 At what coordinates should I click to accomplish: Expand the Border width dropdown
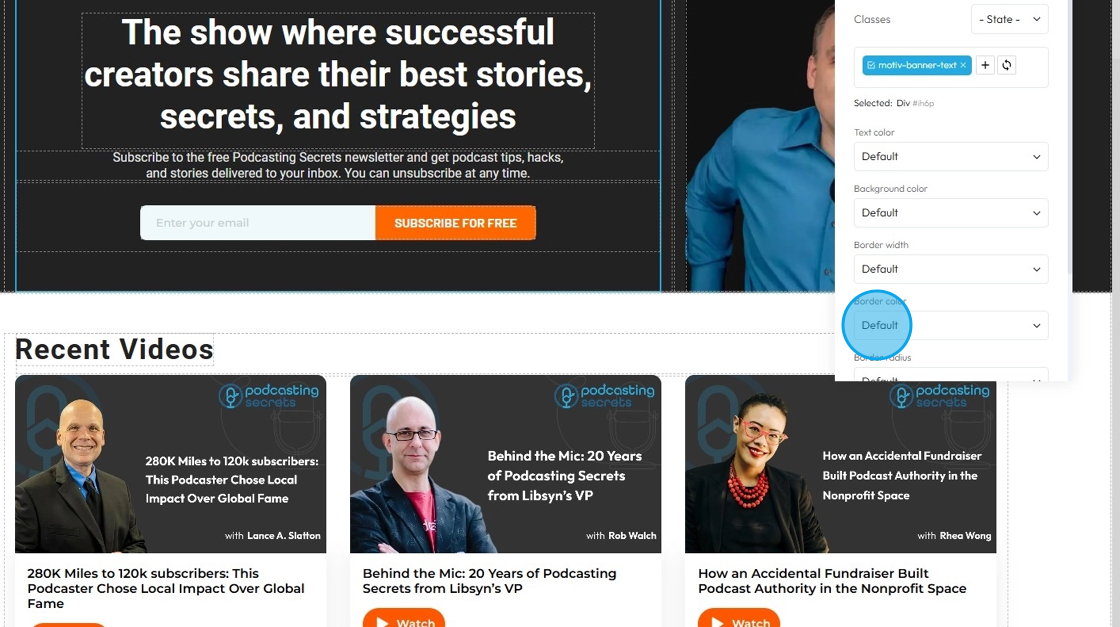(x=951, y=269)
